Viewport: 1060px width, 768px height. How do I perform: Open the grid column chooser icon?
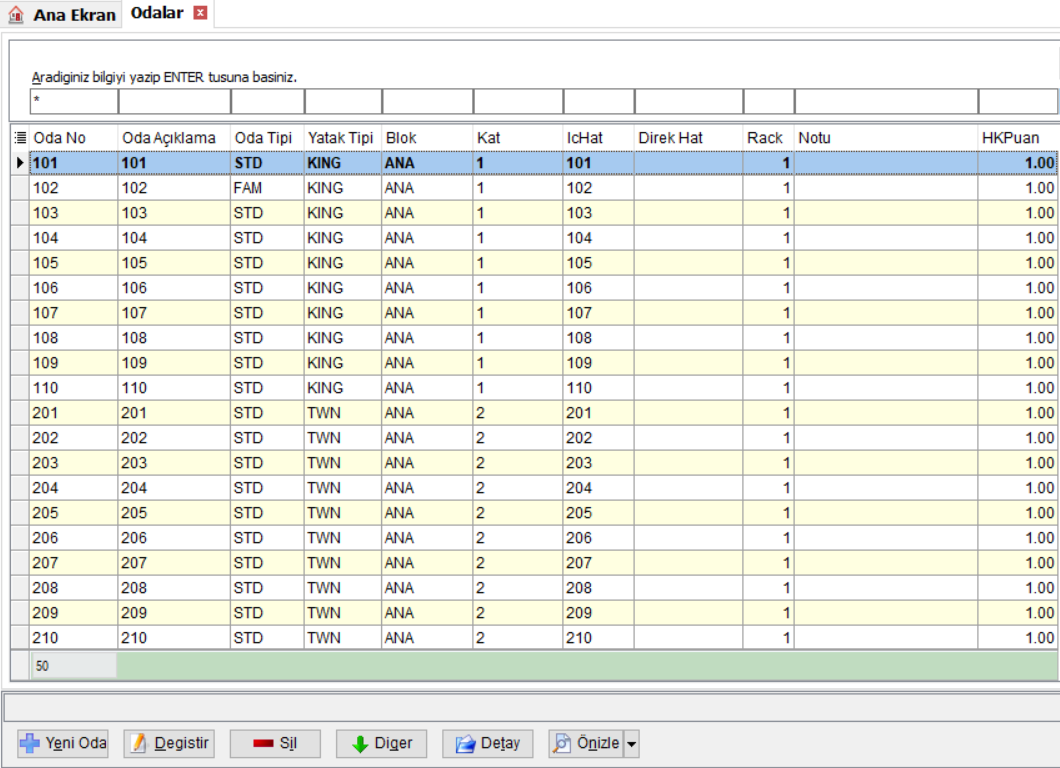(x=20, y=138)
